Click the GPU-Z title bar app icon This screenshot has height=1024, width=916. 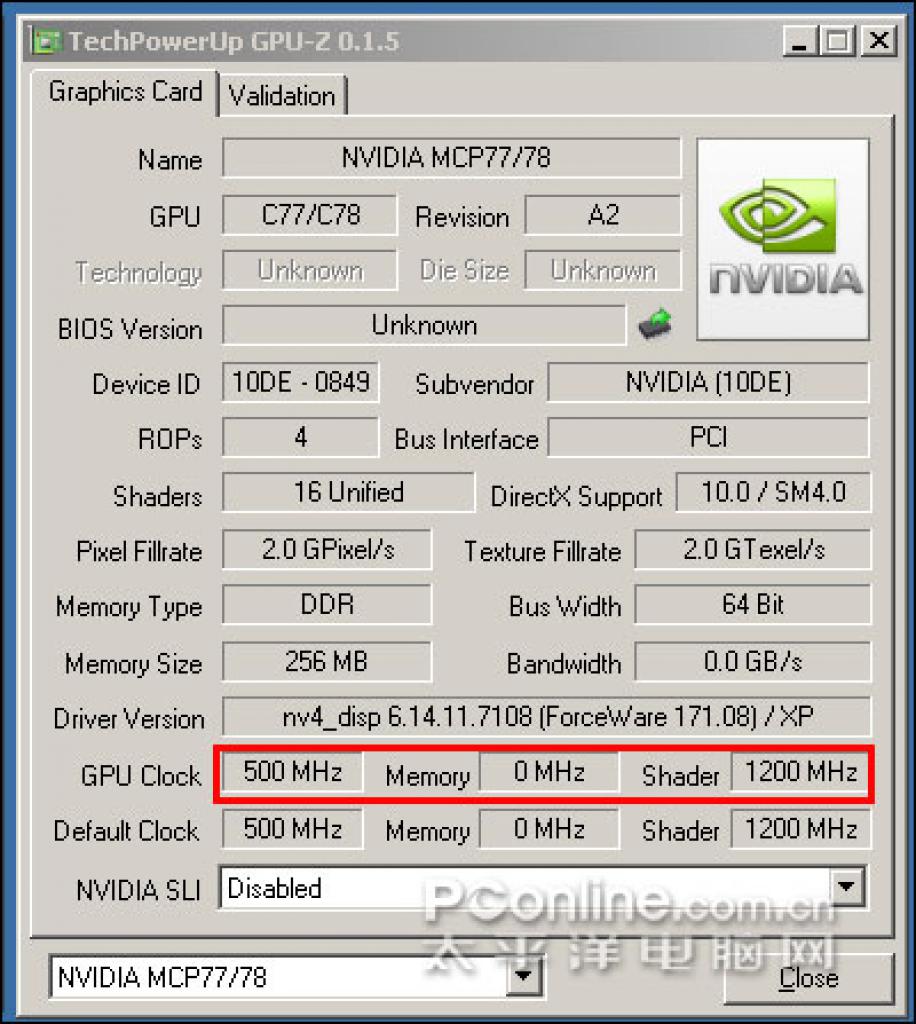pyautogui.click(x=46, y=41)
